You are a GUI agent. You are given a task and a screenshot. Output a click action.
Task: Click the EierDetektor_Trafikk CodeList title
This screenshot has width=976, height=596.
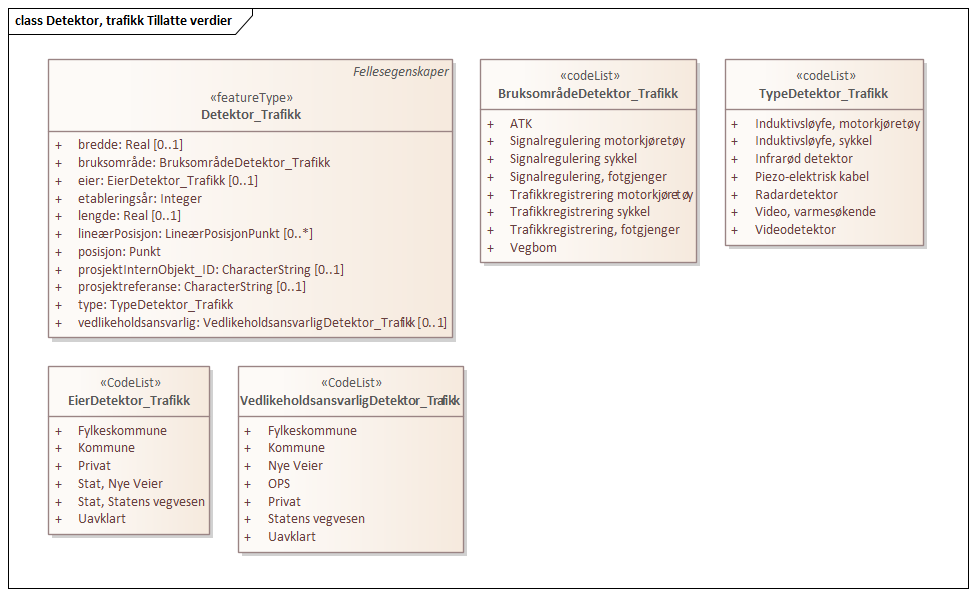(130, 401)
